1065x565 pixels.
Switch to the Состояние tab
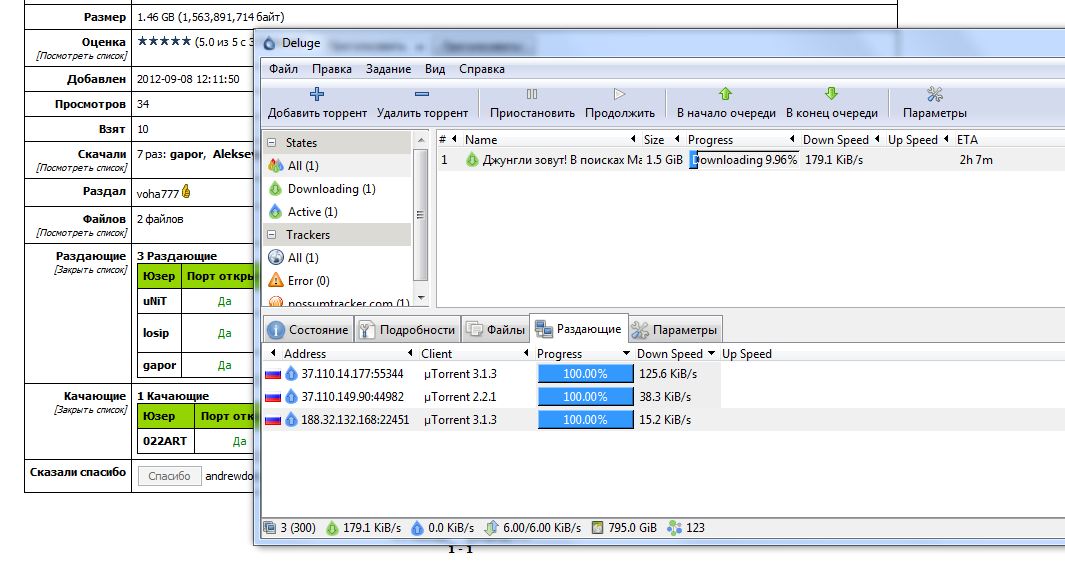(308, 329)
